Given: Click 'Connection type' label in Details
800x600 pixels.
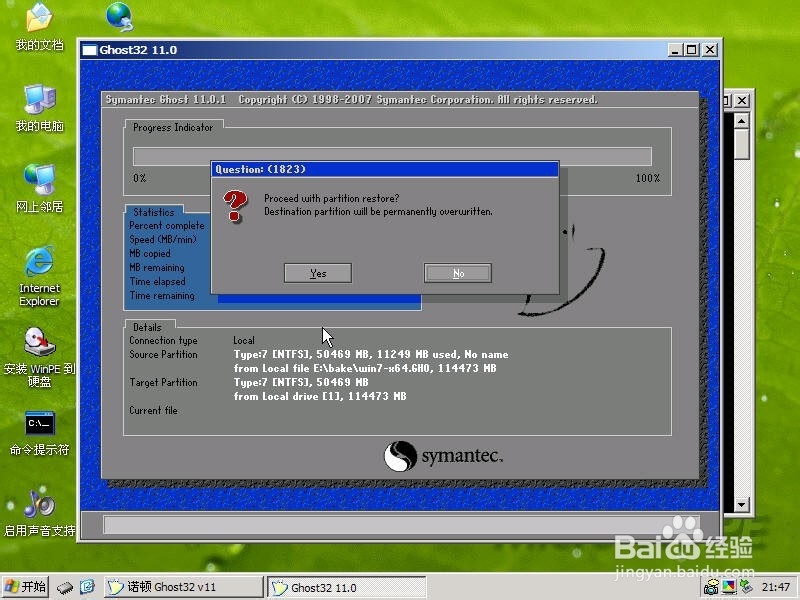Looking at the screenshot, I should click(163, 340).
